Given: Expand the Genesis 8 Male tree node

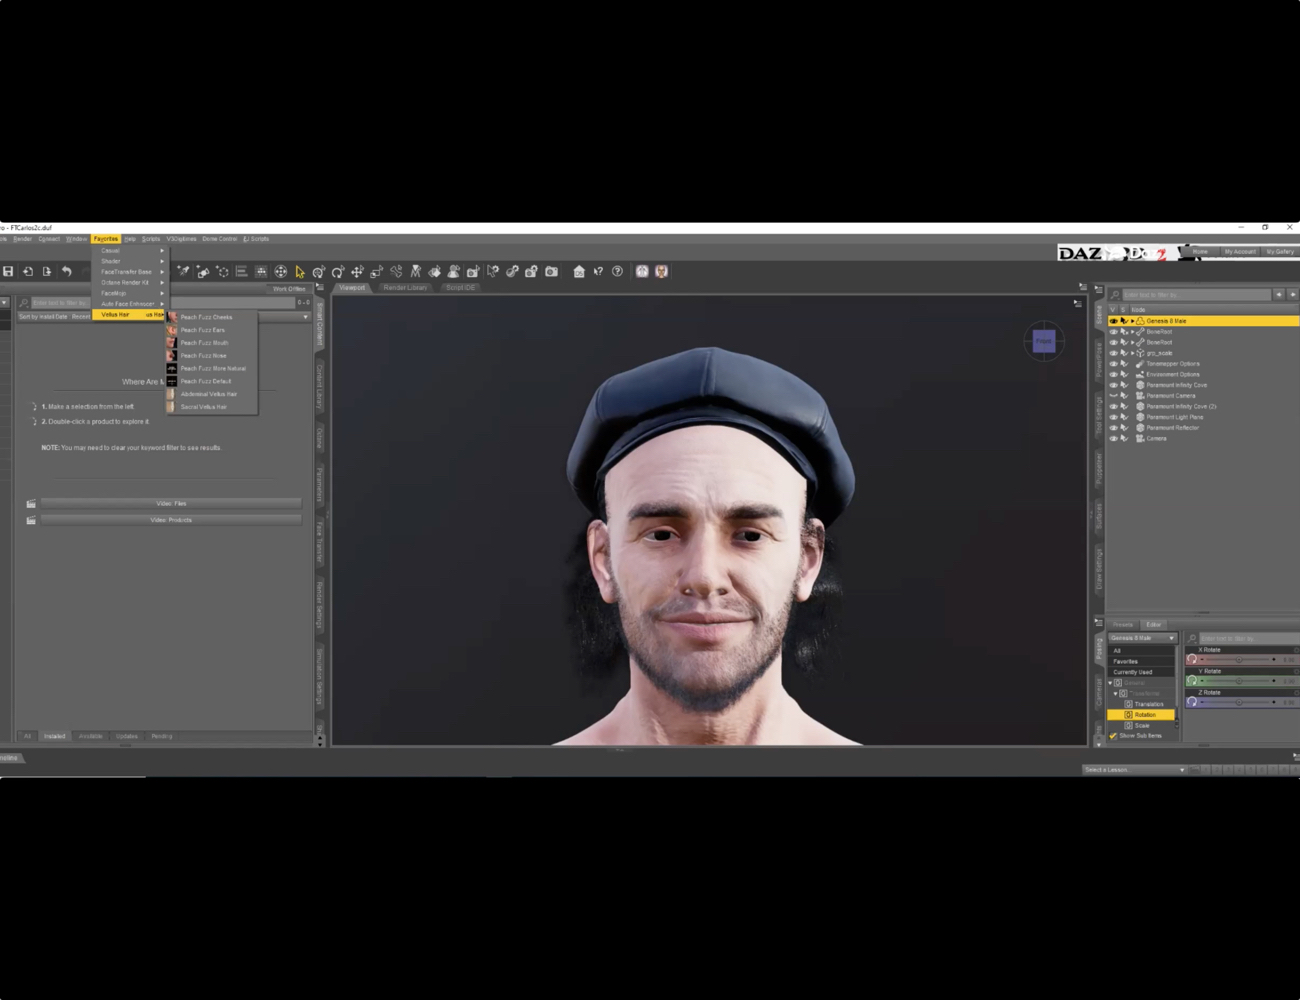Looking at the screenshot, I should click(1132, 321).
